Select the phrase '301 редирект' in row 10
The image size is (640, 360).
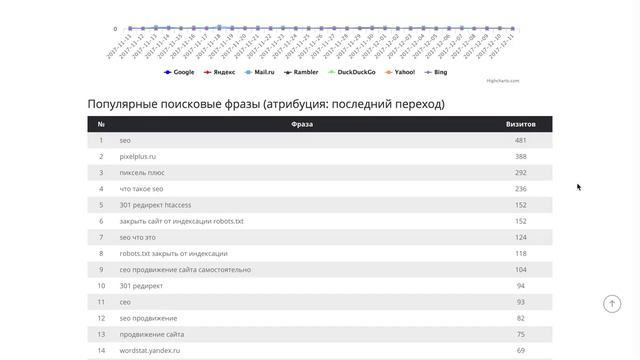pos(141,286)
